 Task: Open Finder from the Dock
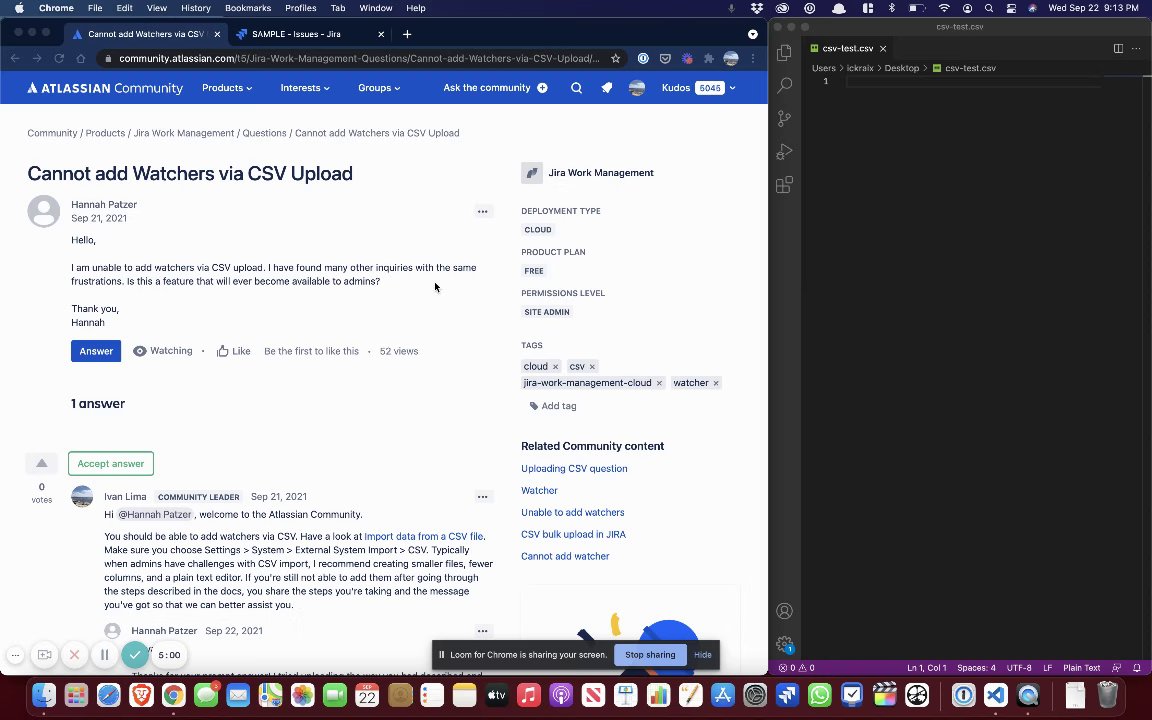tap(44, 694)
